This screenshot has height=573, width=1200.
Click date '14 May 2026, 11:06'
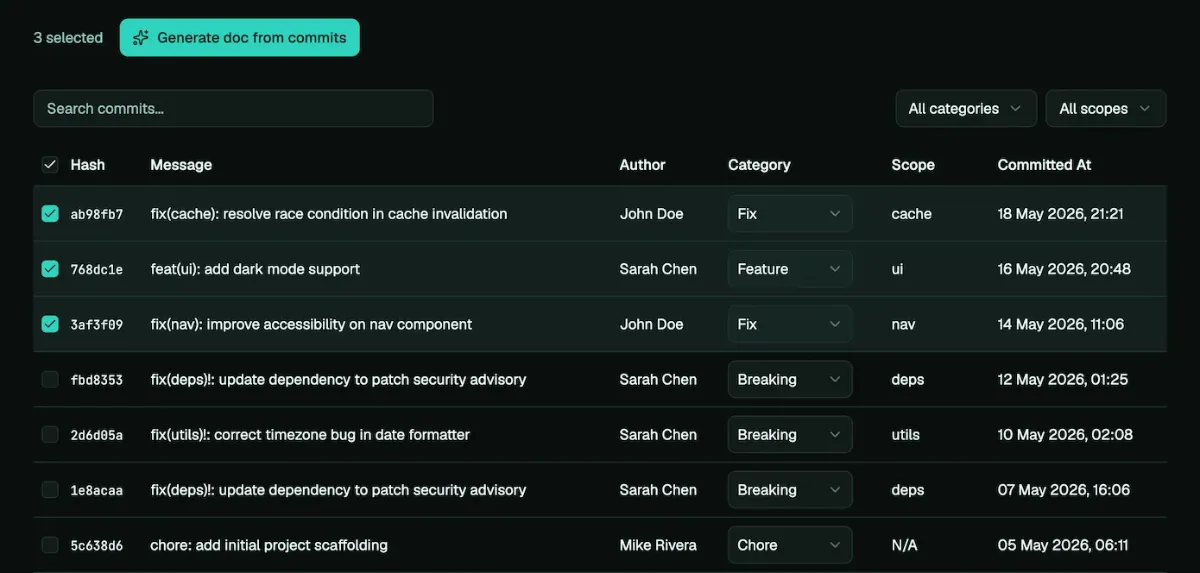[1061, 324]
